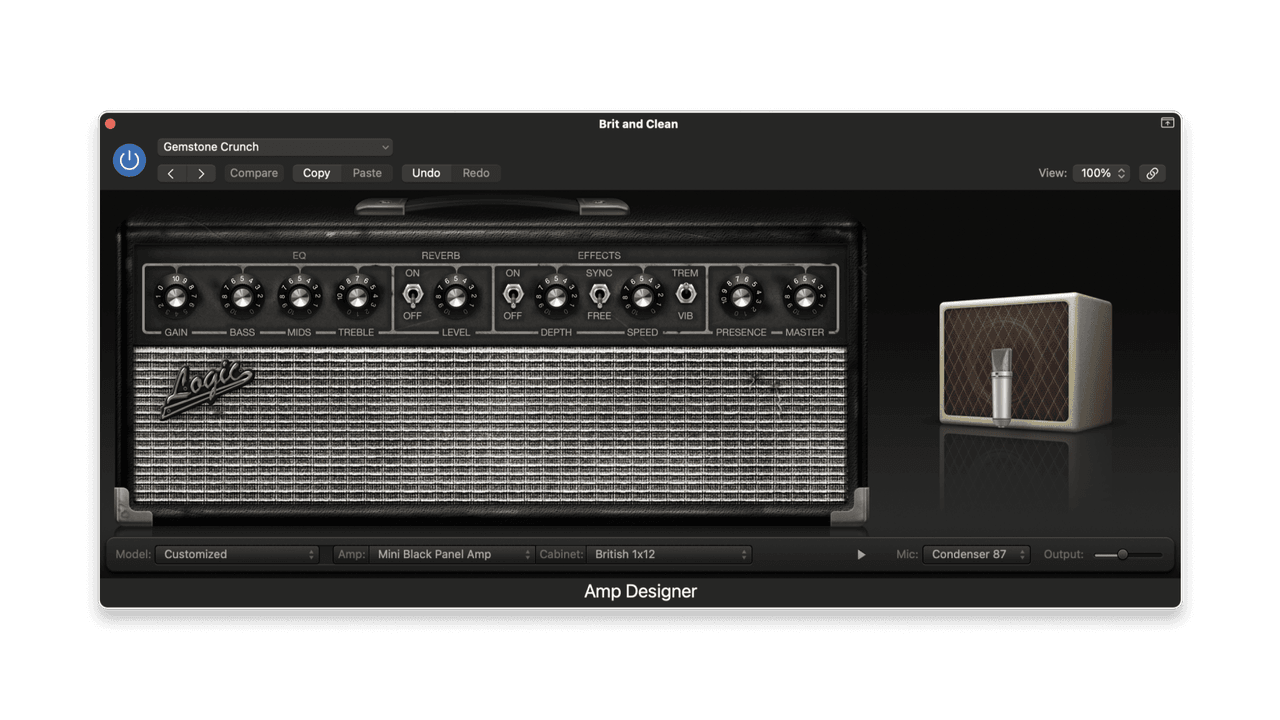Open the Mic dropdown showing Condenser 87
The height and width of the screenshot is (720, 1280).
[x=976, y=553]
